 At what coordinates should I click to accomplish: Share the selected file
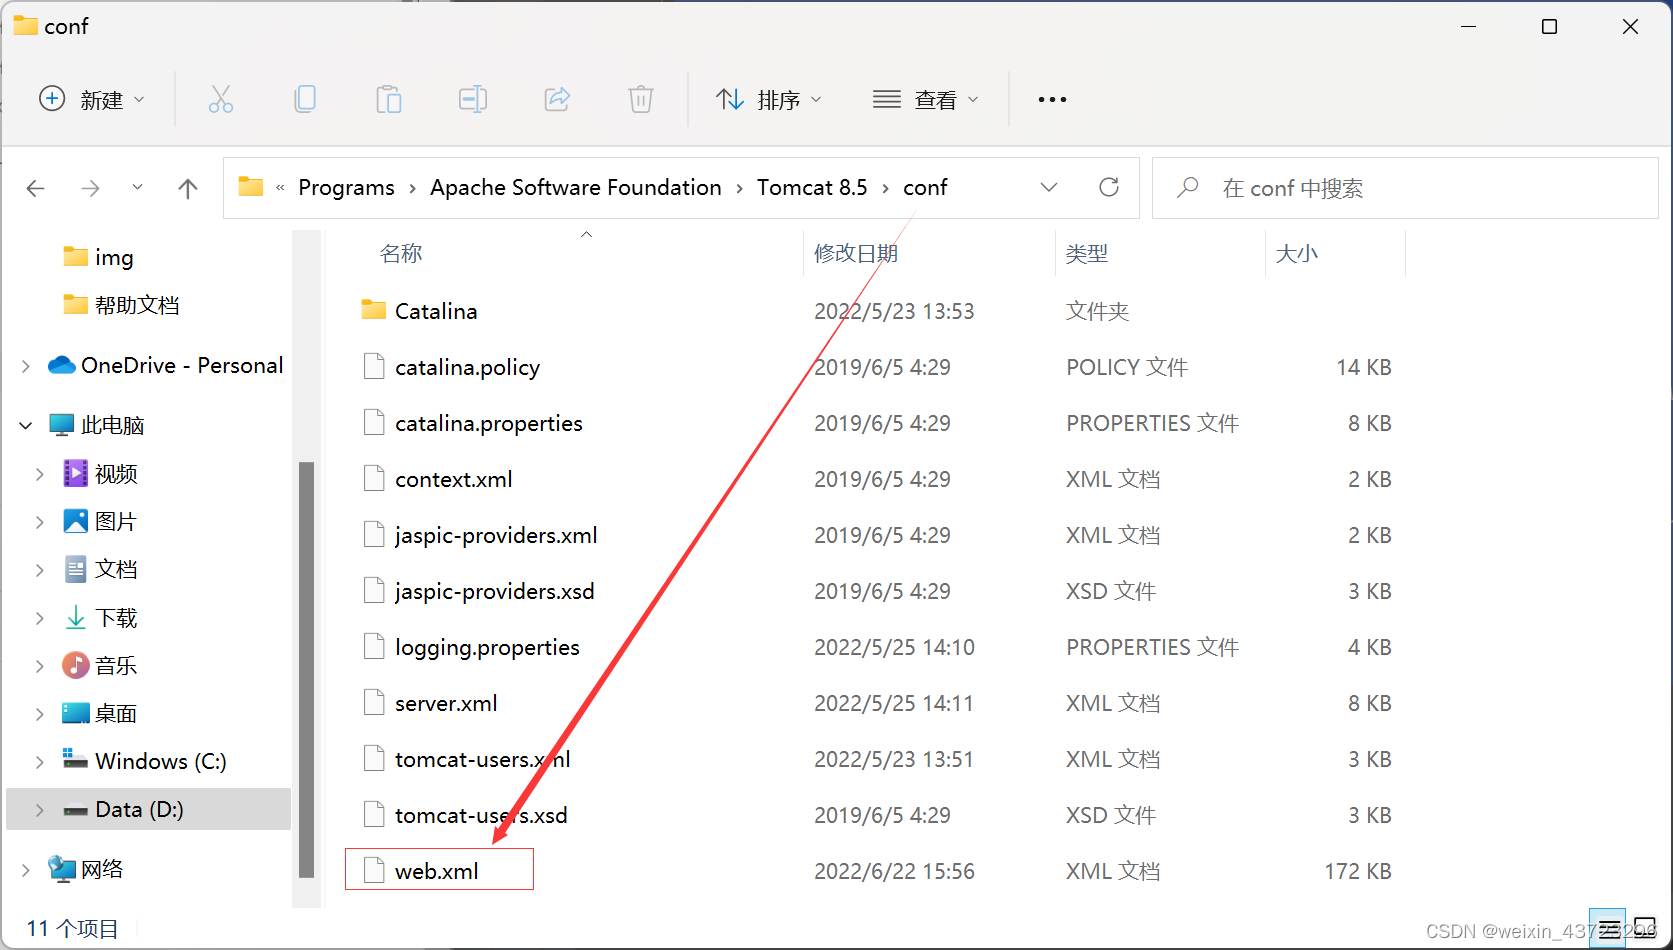point(557,99)
